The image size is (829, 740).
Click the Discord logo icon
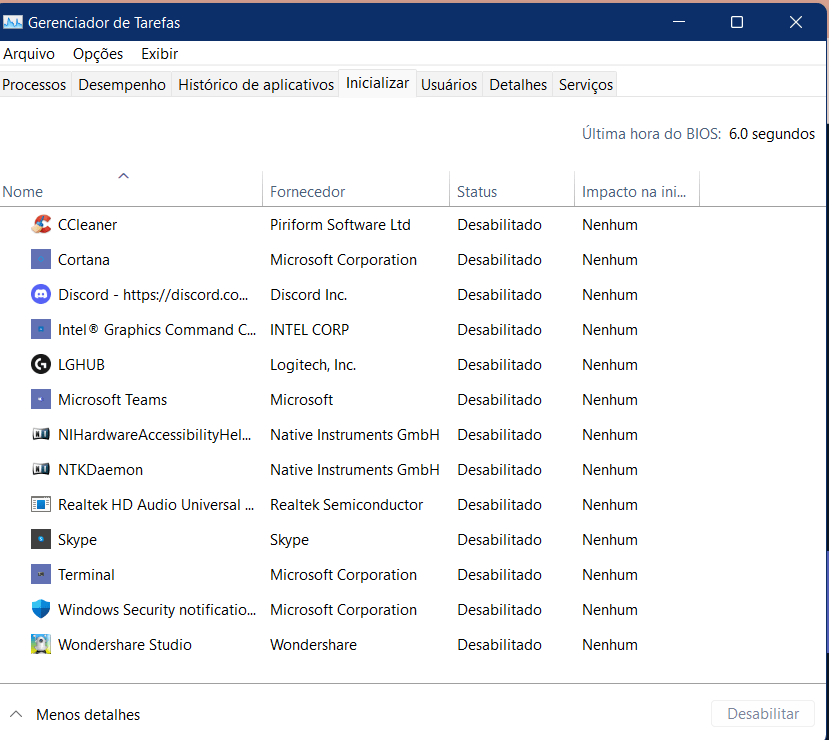pos(41,294)
